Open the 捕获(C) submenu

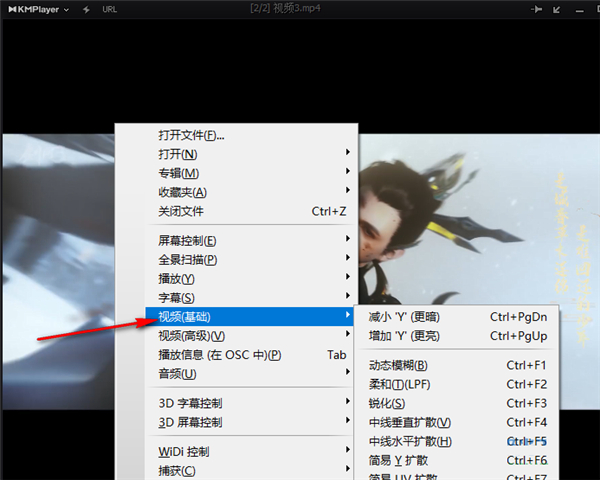(x=251, y=470)
